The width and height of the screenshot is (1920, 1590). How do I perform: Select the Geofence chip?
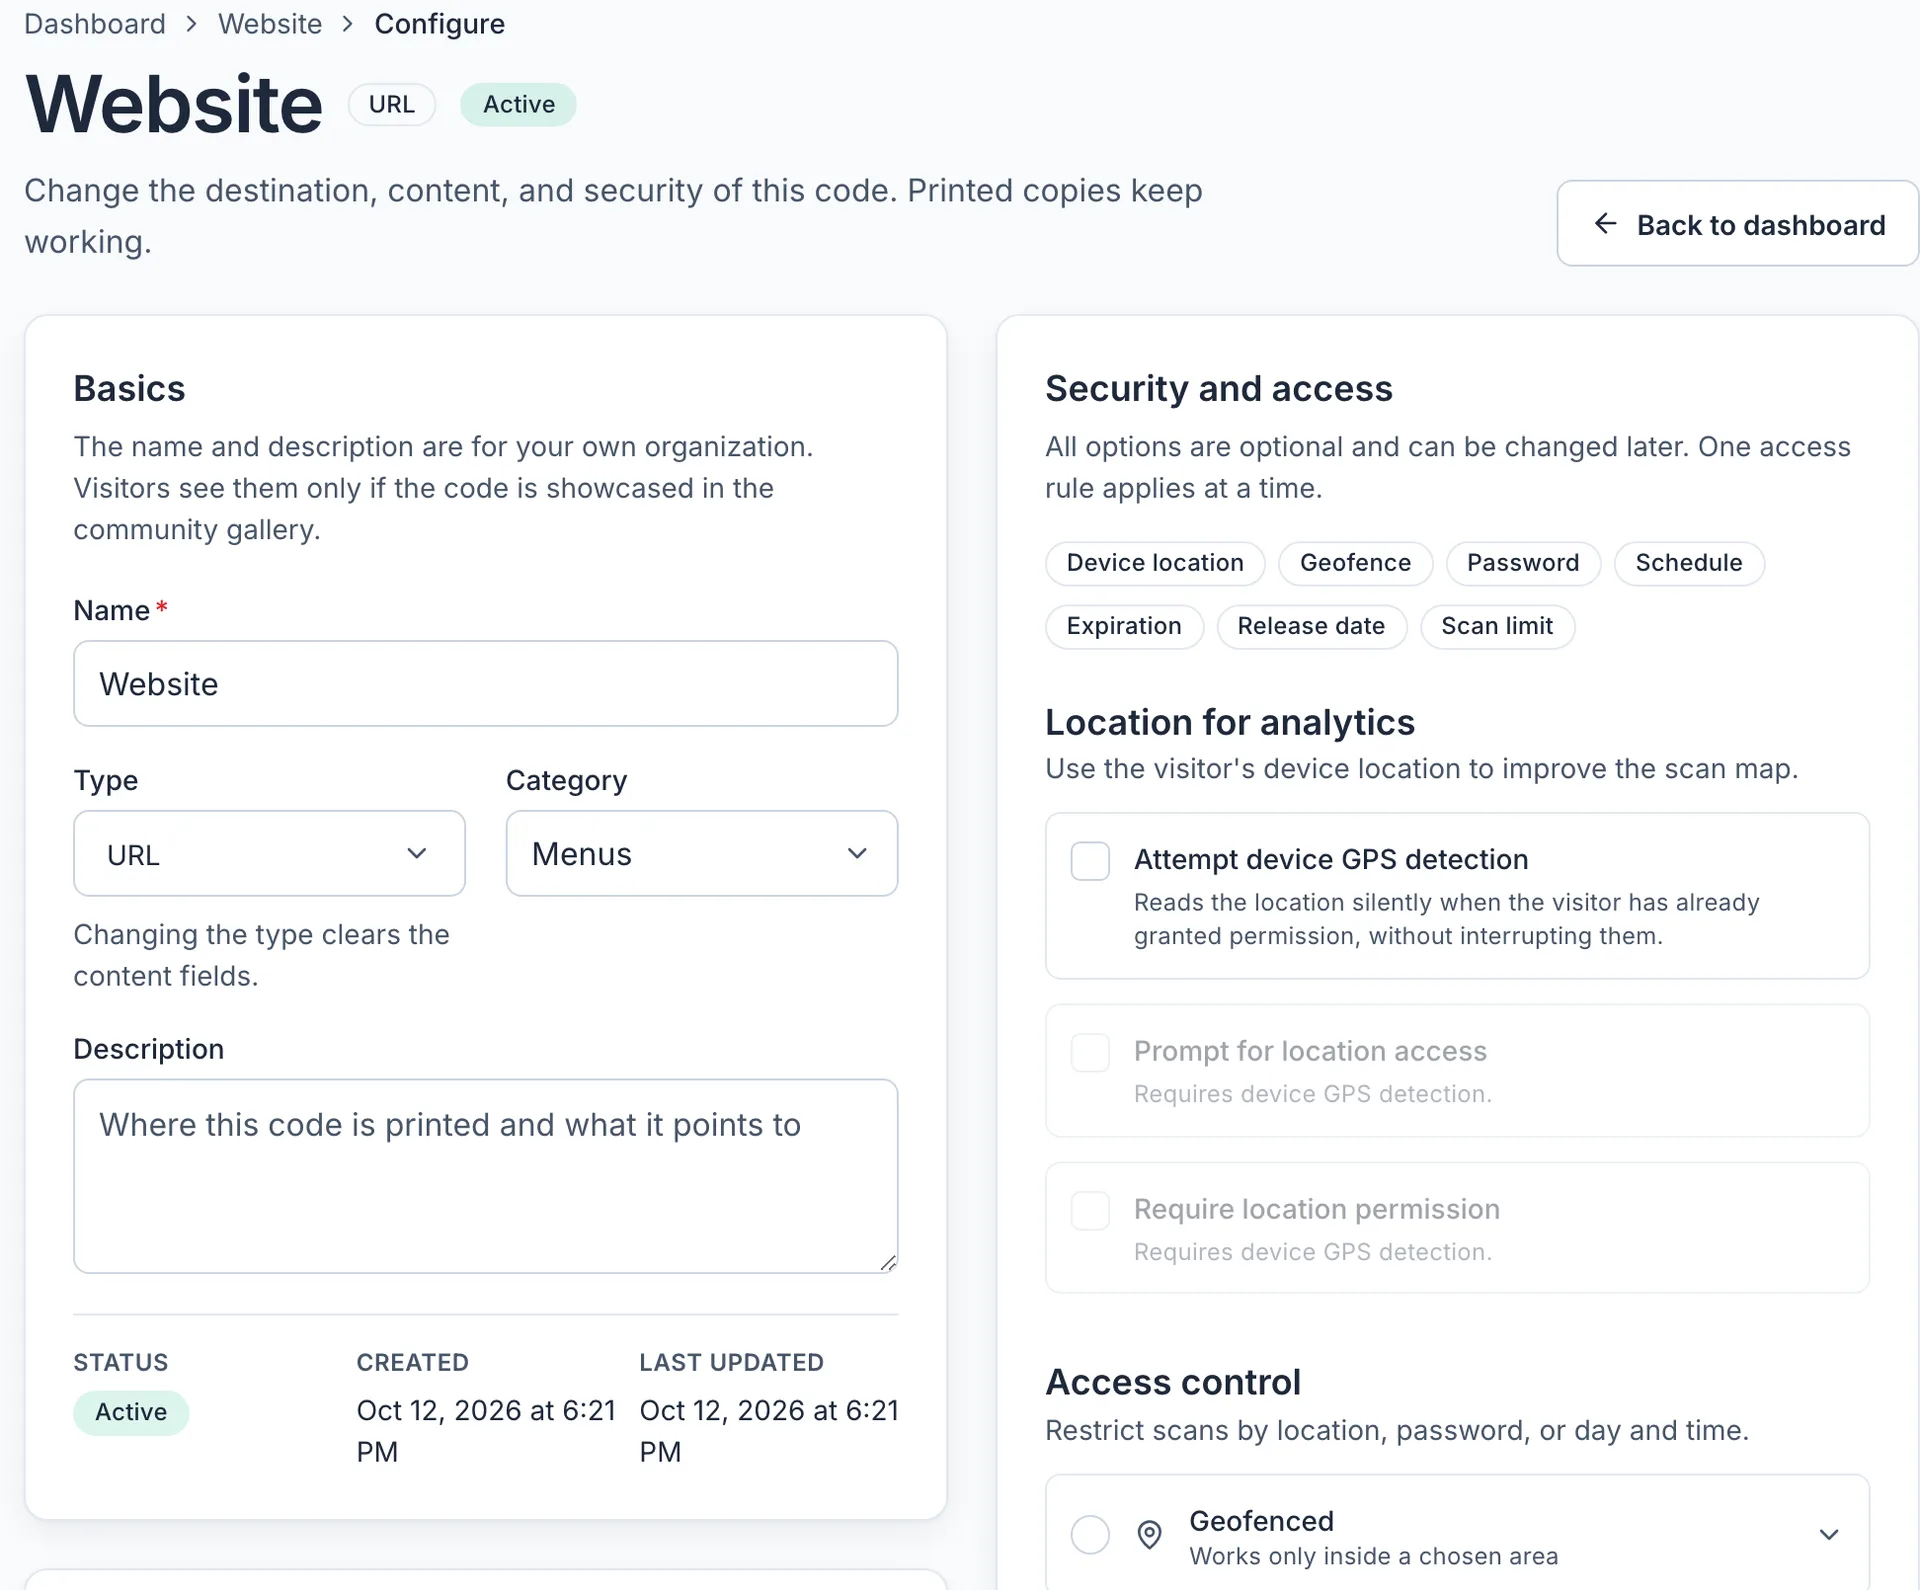click(1355, 563)
